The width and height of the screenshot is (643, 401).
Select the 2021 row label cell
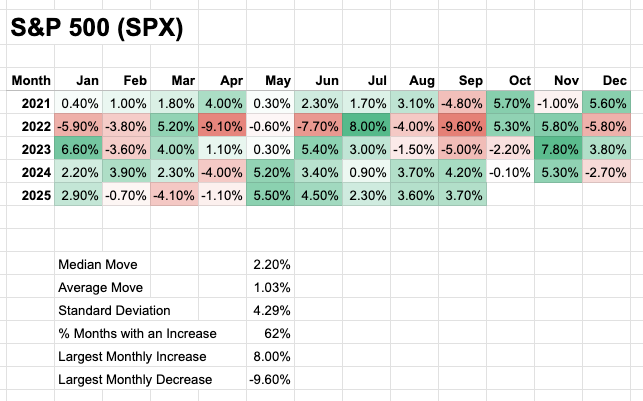(x=28, y=104)
